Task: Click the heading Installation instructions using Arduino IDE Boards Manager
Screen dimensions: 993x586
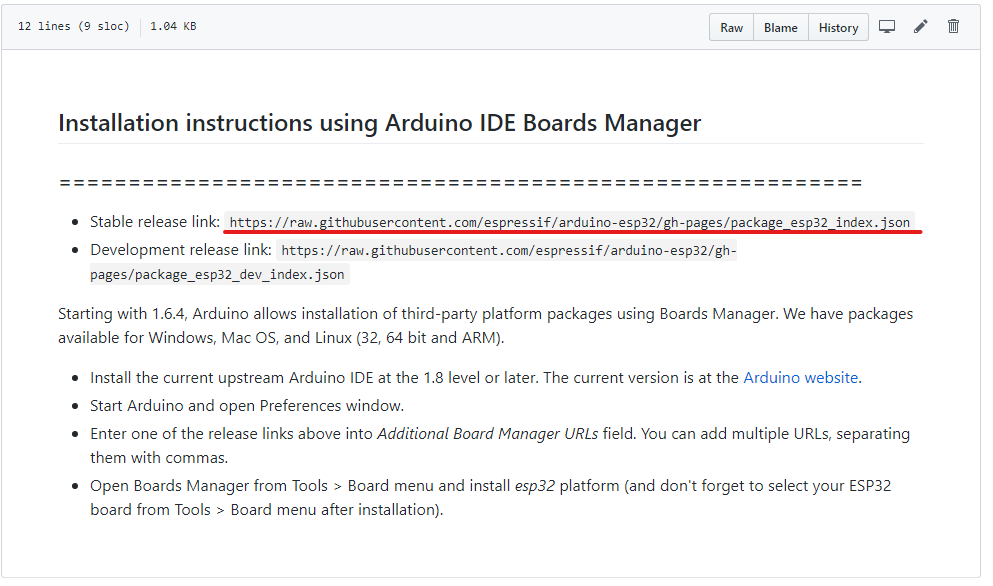Action: pyautogui.click(x=379, y=123)
